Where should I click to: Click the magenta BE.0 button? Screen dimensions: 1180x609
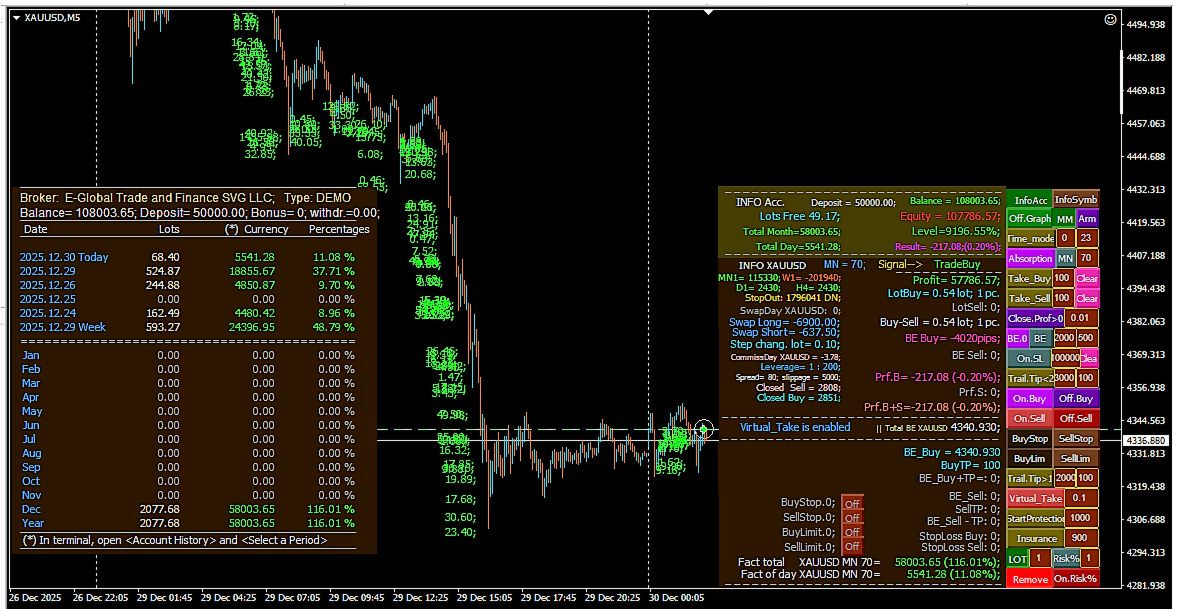pos(1017,338)
